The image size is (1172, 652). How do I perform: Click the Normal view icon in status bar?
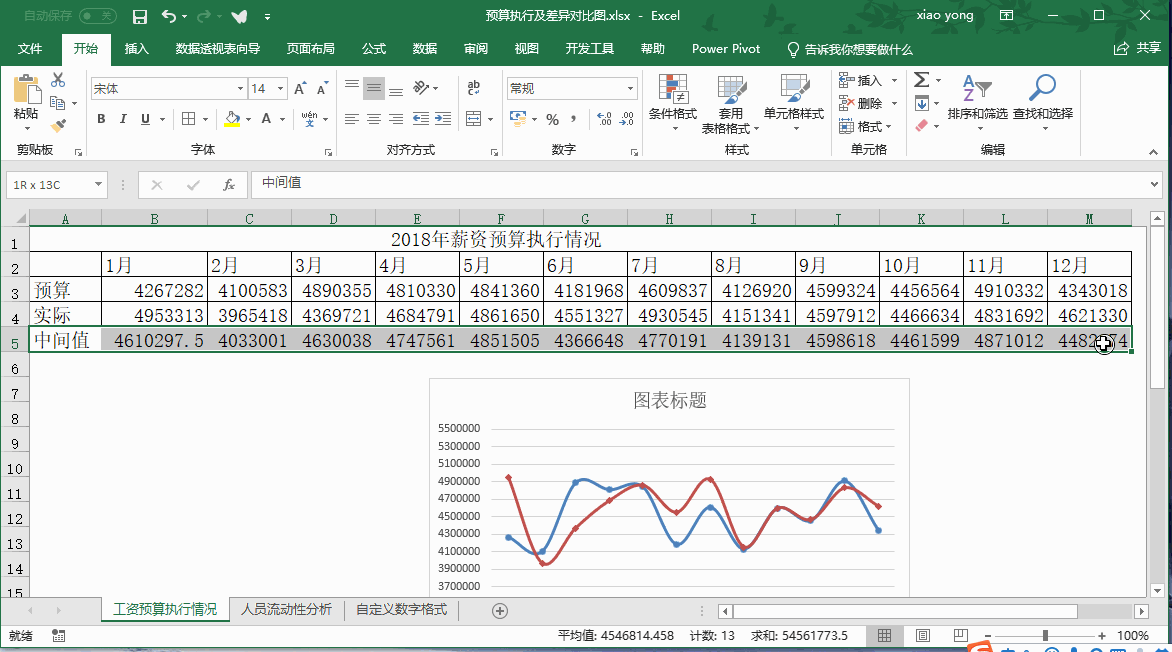[884, 636]
